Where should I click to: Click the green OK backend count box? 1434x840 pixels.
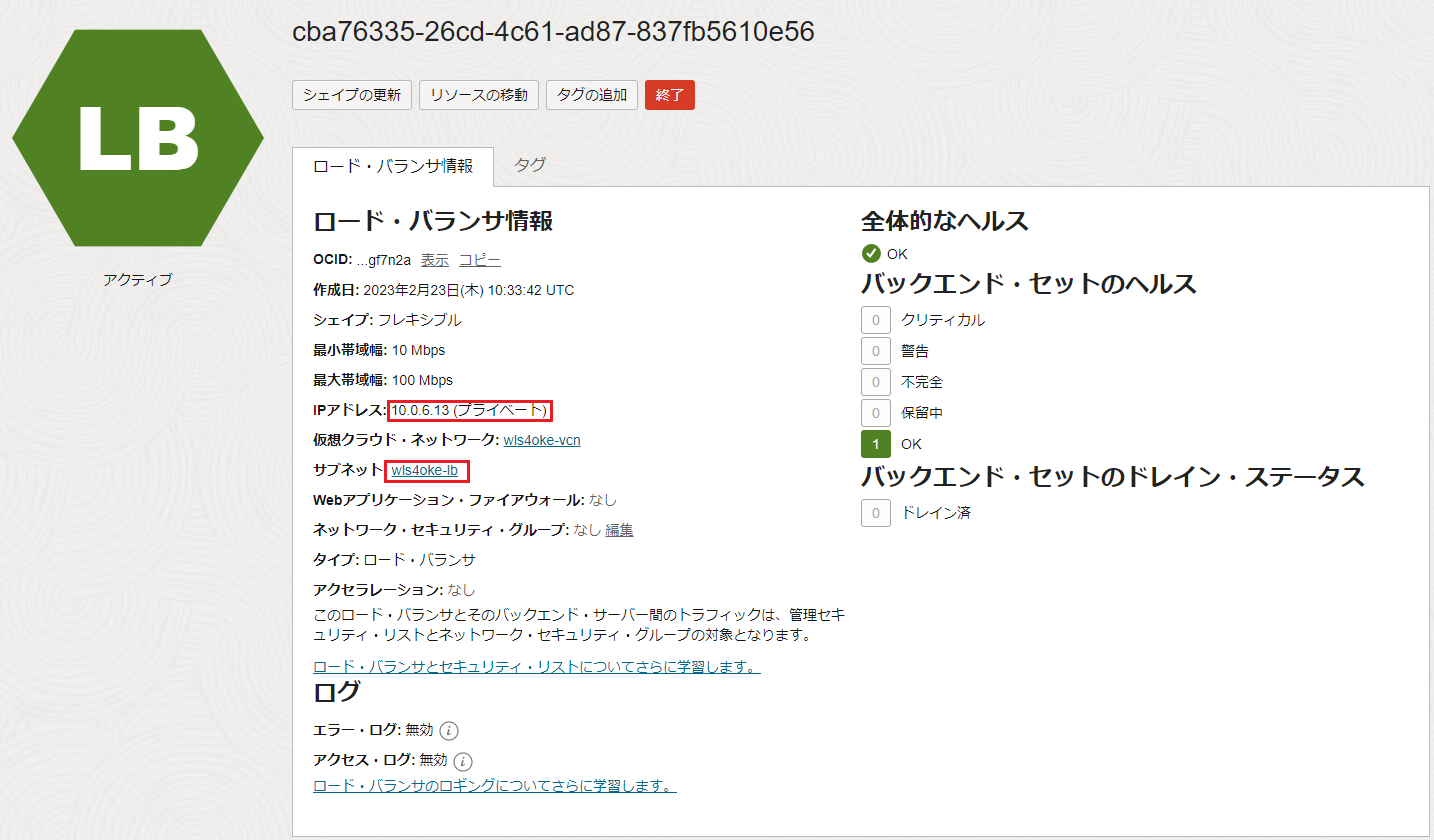coord(876,444)
